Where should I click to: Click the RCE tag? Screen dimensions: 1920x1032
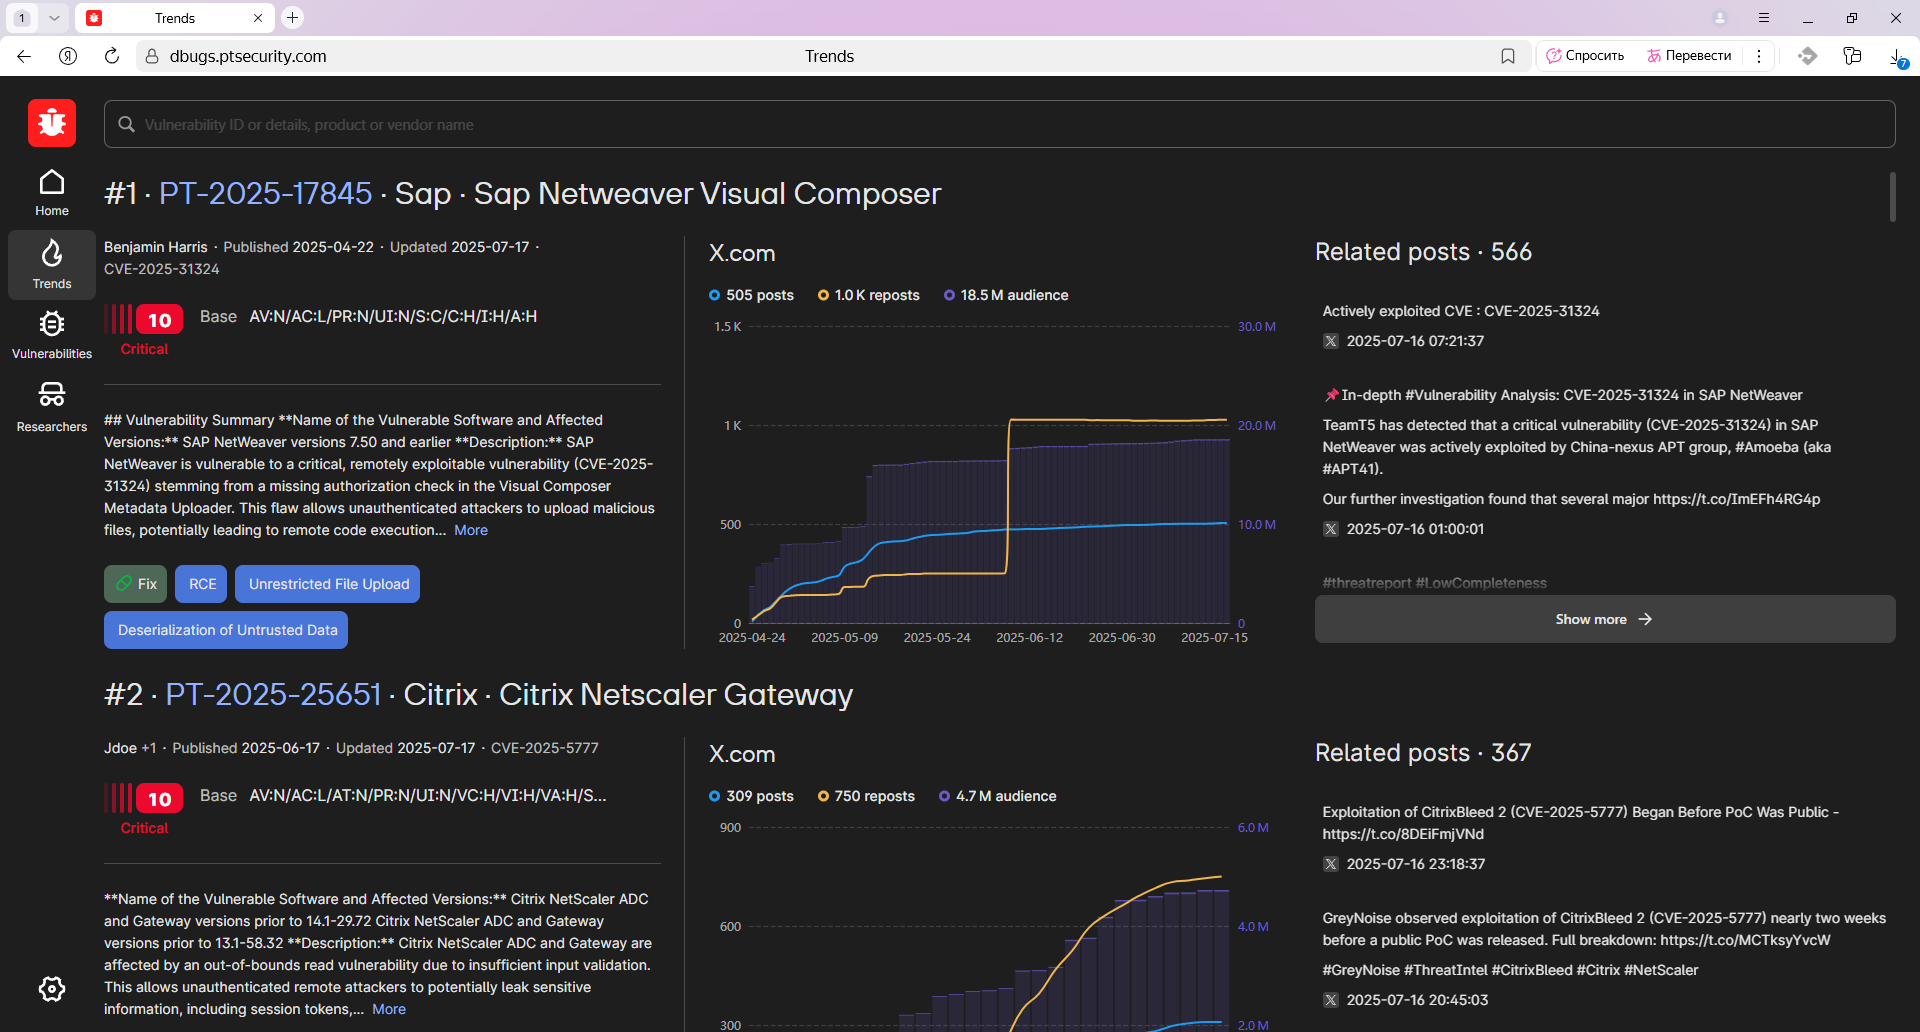click(202, 584)
